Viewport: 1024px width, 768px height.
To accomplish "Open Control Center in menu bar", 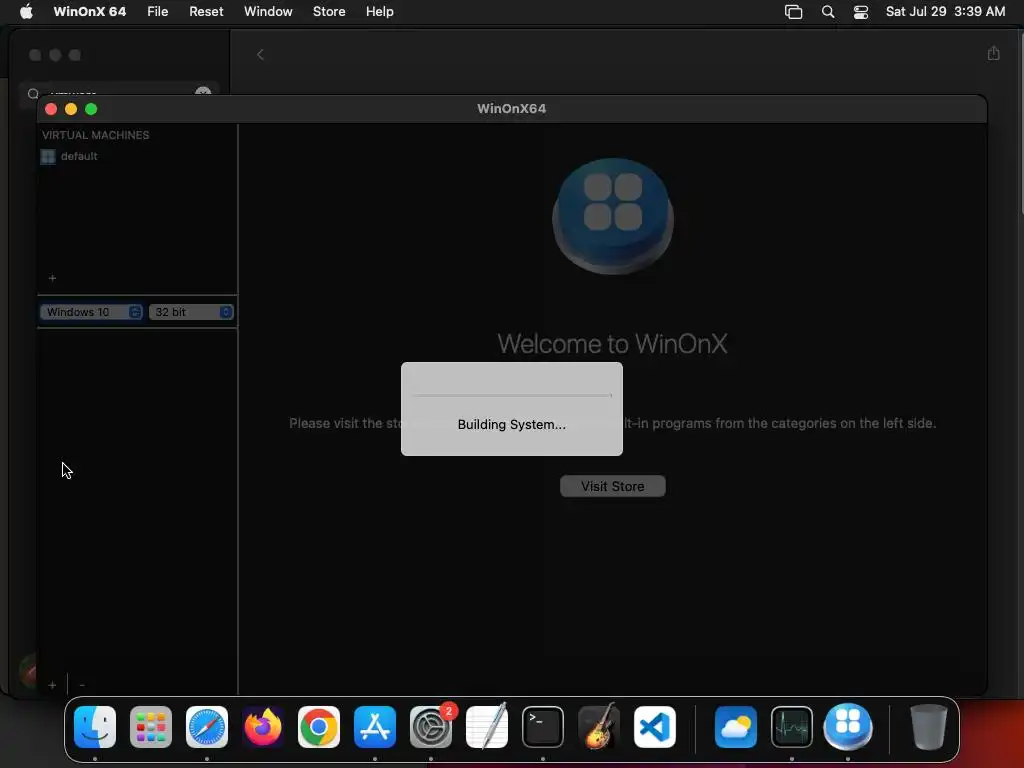I will point(861,12).
